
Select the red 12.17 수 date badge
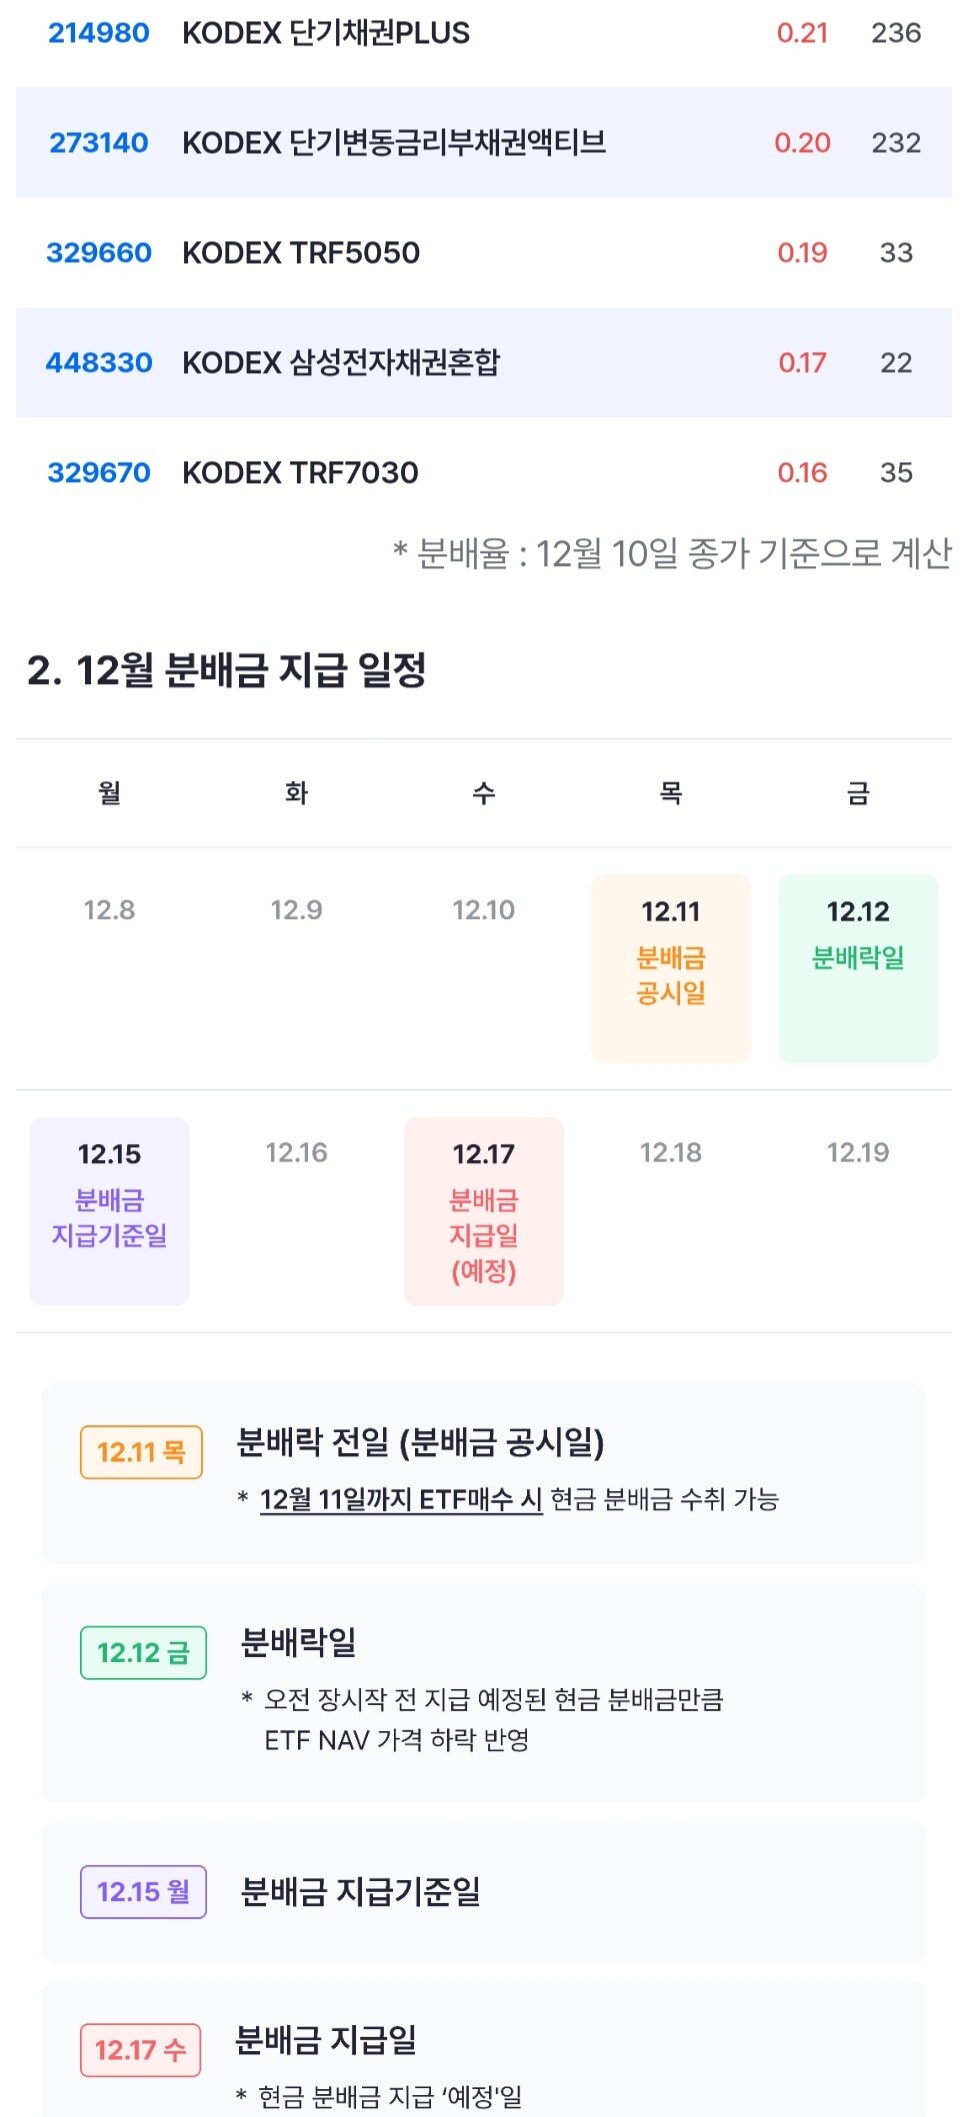[140, 2050]
